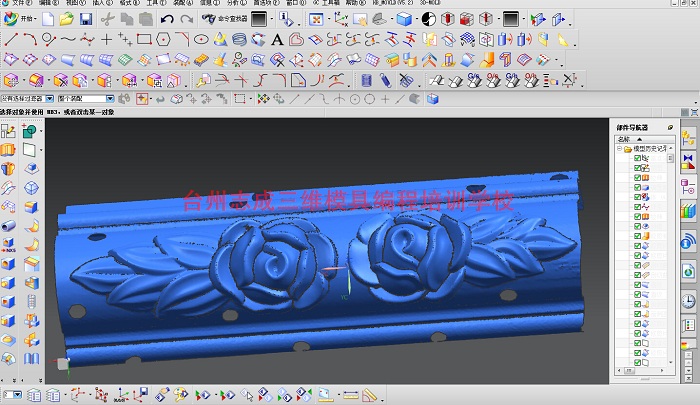Collapse the 模型历史记录 tree node
The height and width of the screenshot is (405, 700).
click(x=619, y=149)
